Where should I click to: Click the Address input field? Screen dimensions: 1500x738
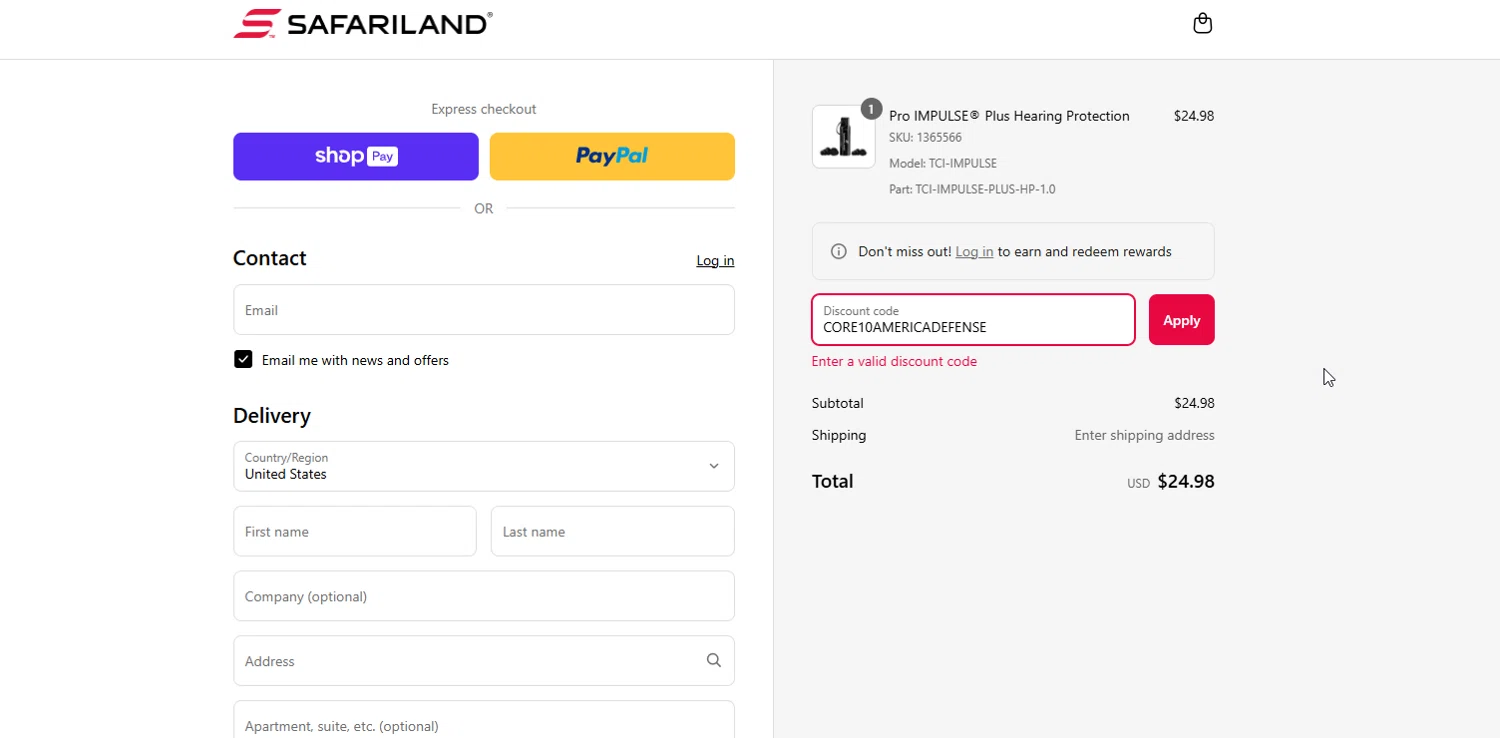[465, 661]
